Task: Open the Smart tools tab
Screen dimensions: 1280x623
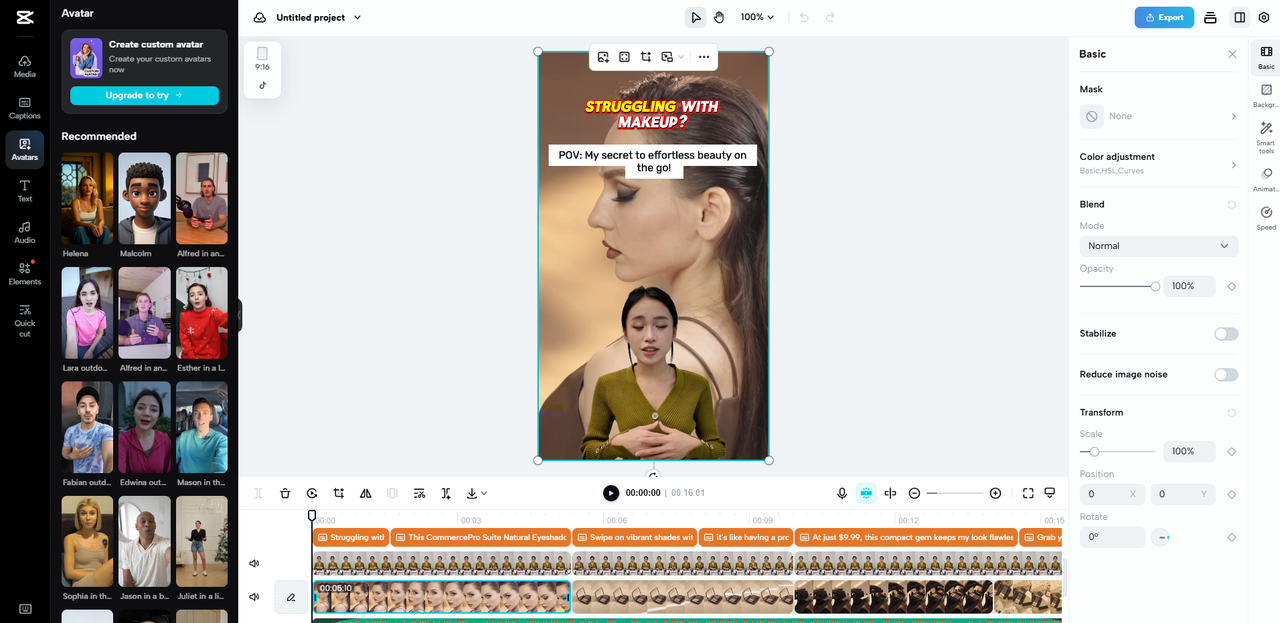Action: pyautogui.click(x=1266, y=136)
